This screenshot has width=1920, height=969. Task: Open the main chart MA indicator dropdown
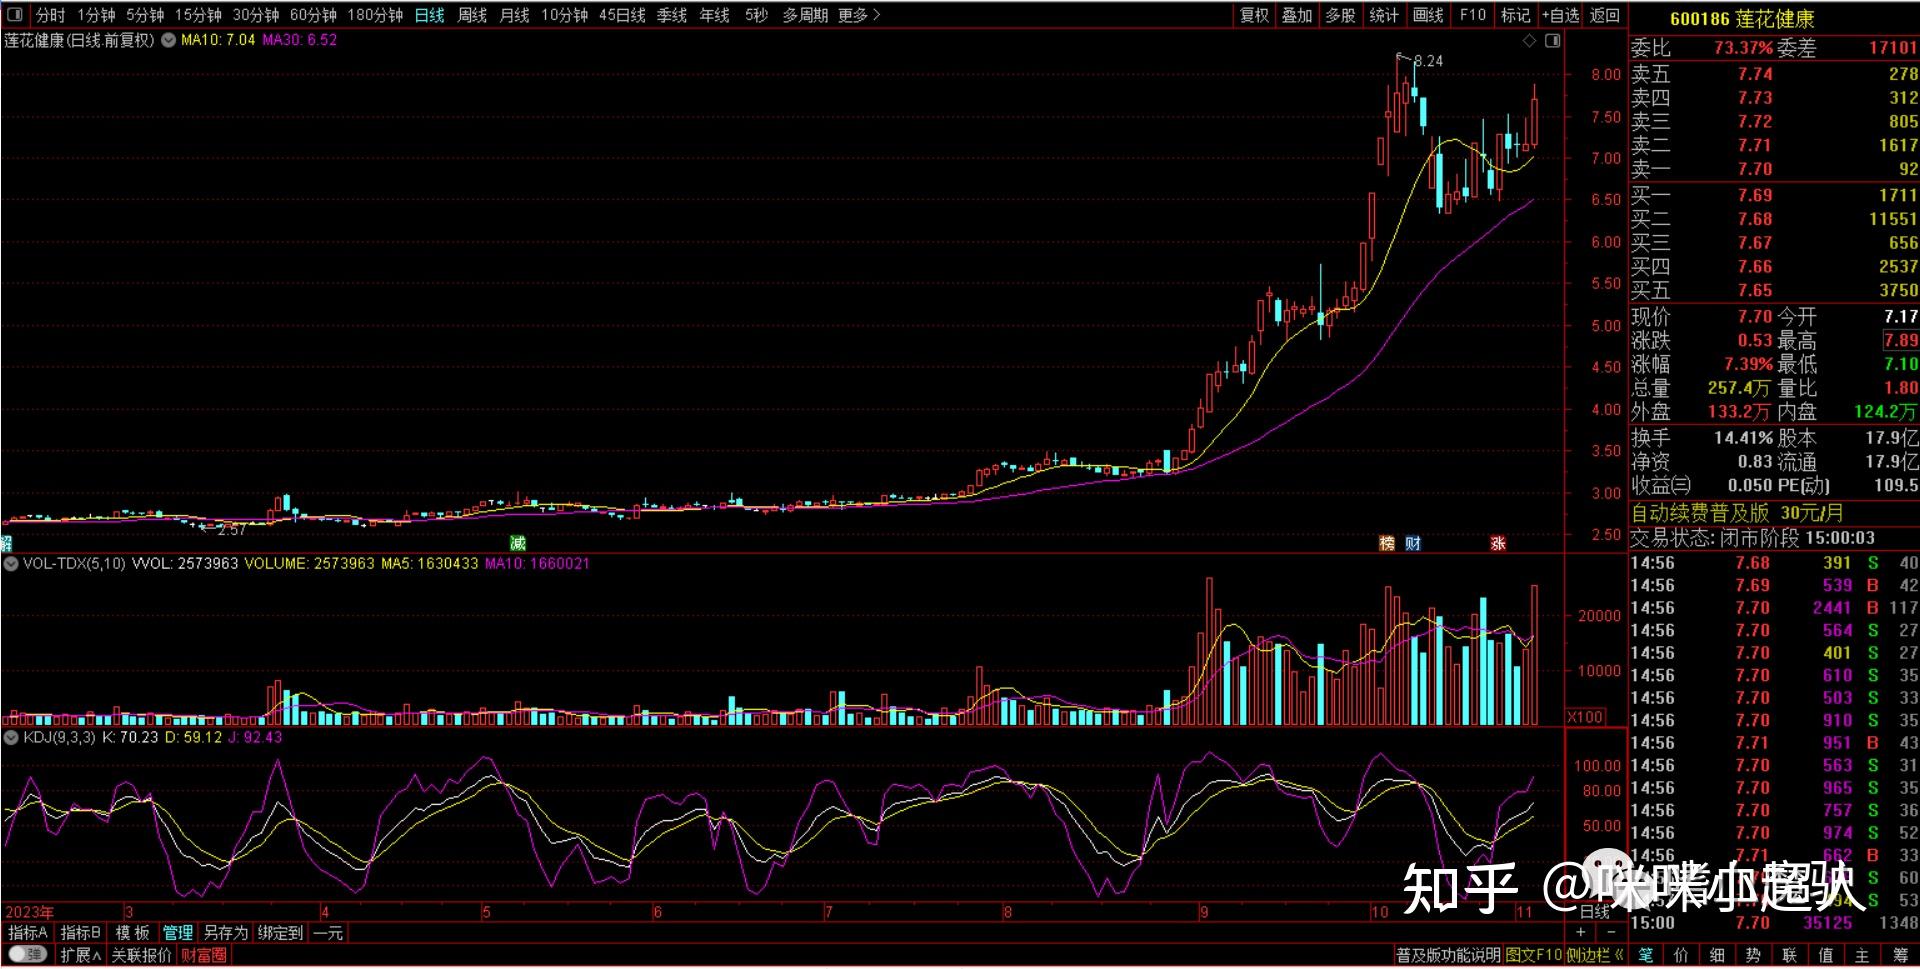[168, 40]
